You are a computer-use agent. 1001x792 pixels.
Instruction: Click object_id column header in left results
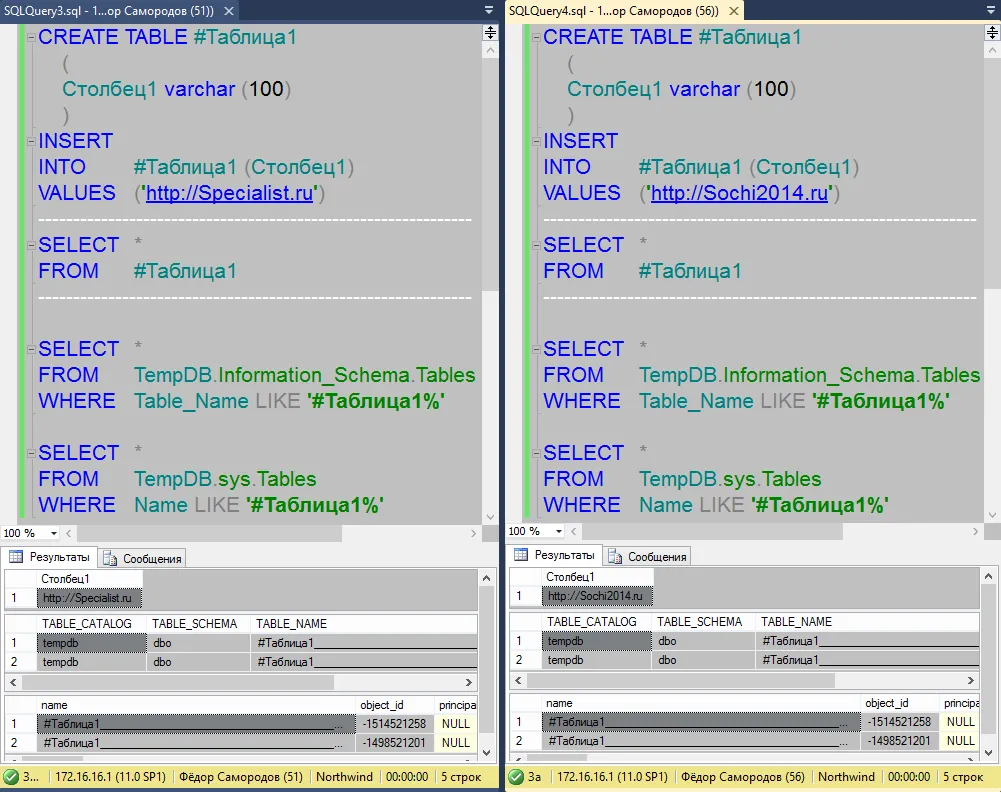395,705
